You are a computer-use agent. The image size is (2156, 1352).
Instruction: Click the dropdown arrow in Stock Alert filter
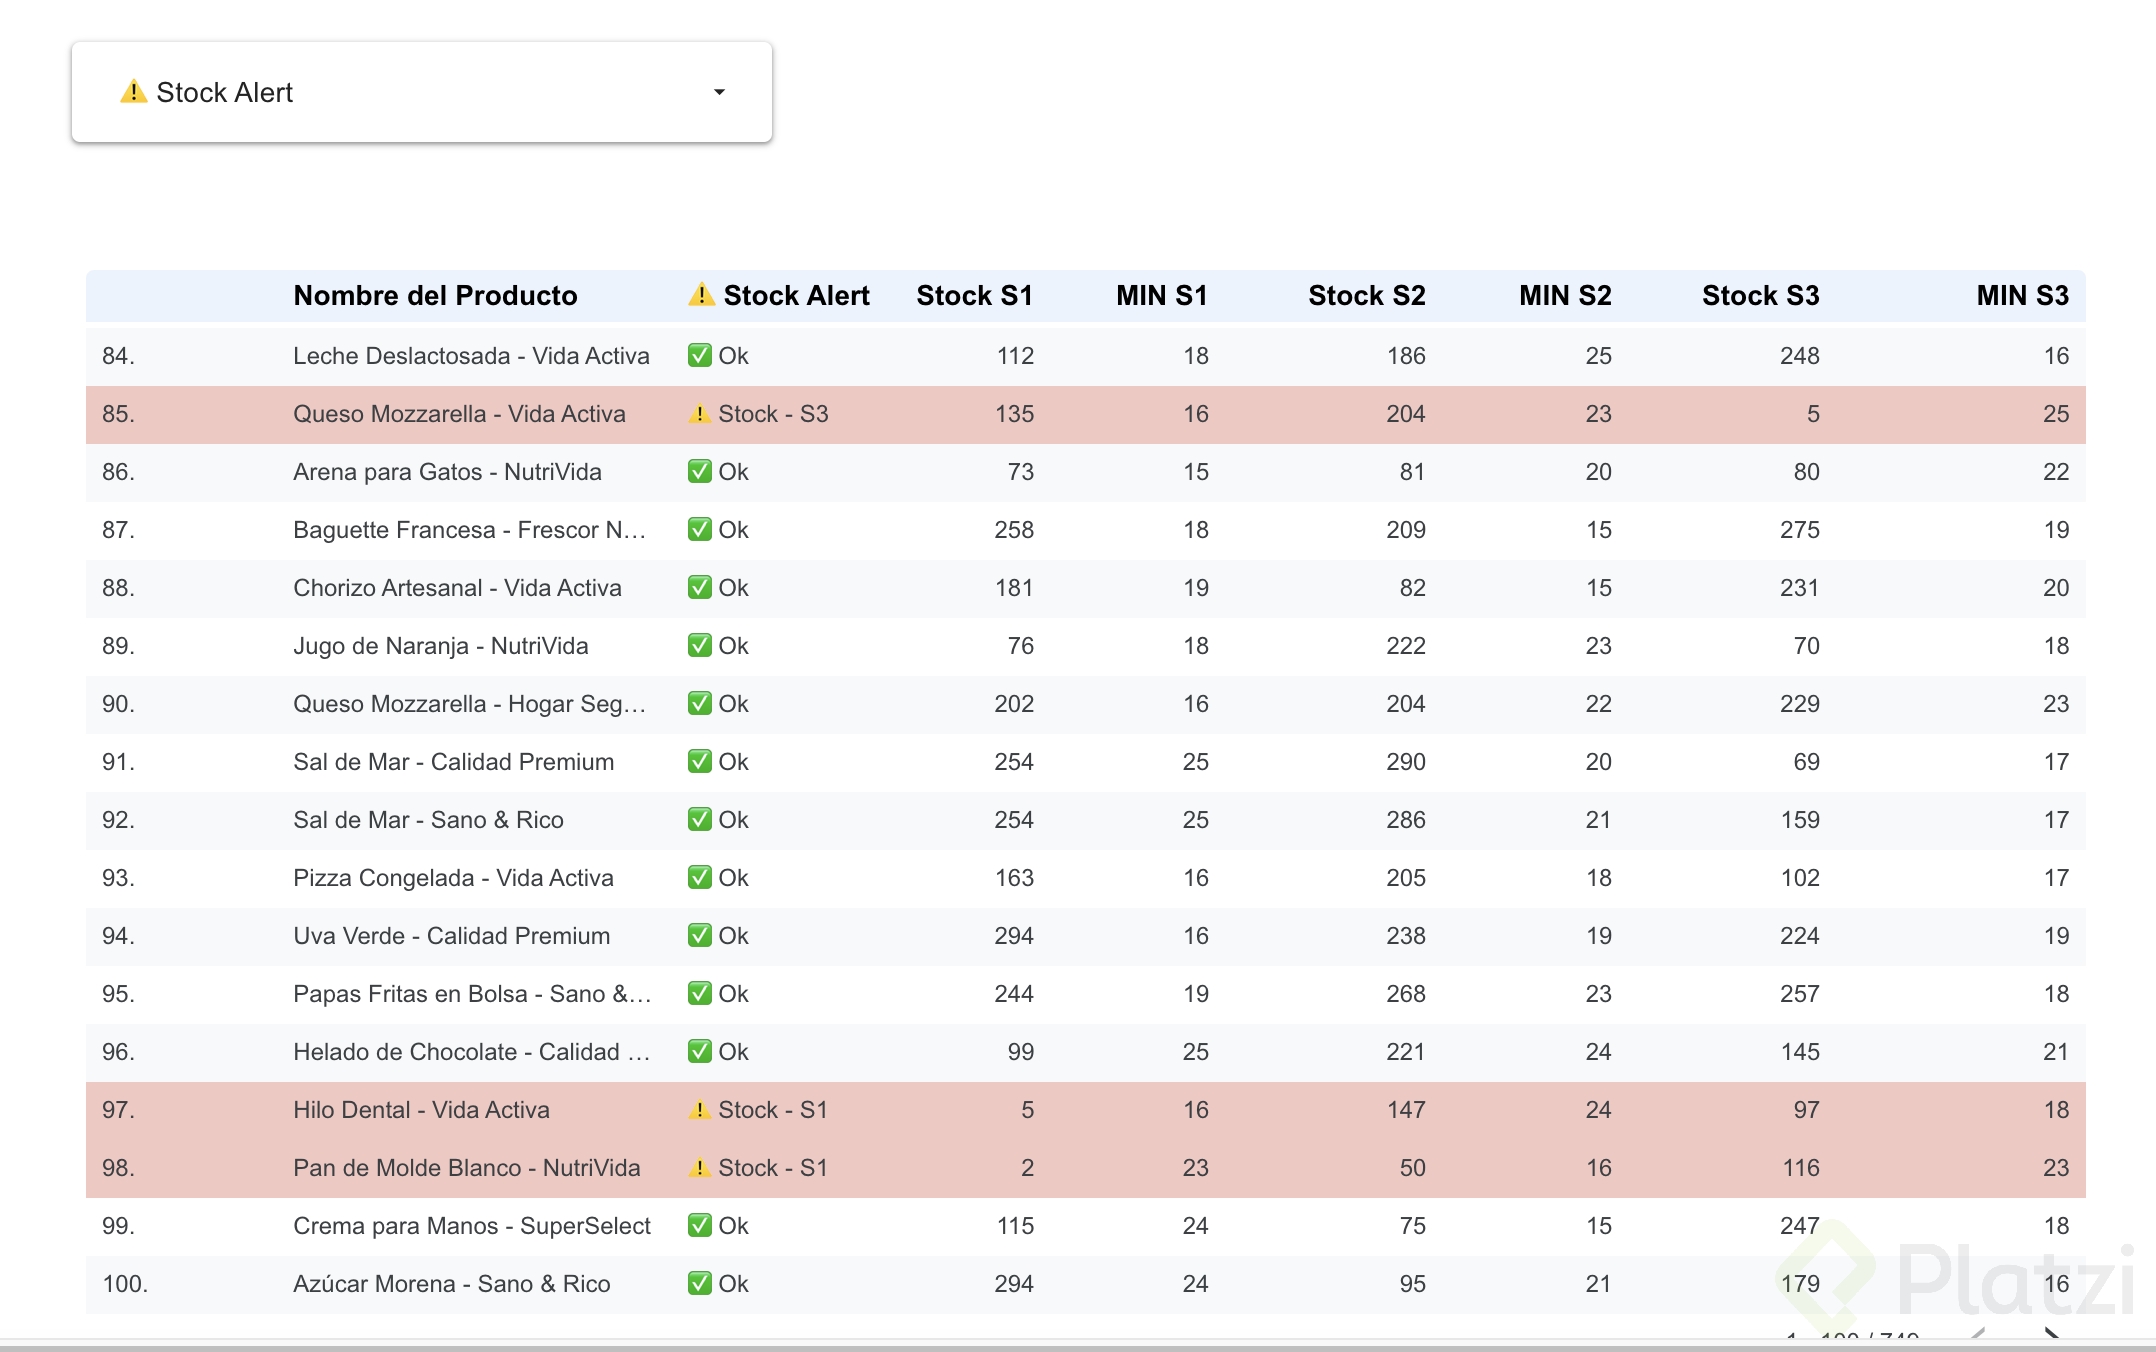tap(719, 92)
